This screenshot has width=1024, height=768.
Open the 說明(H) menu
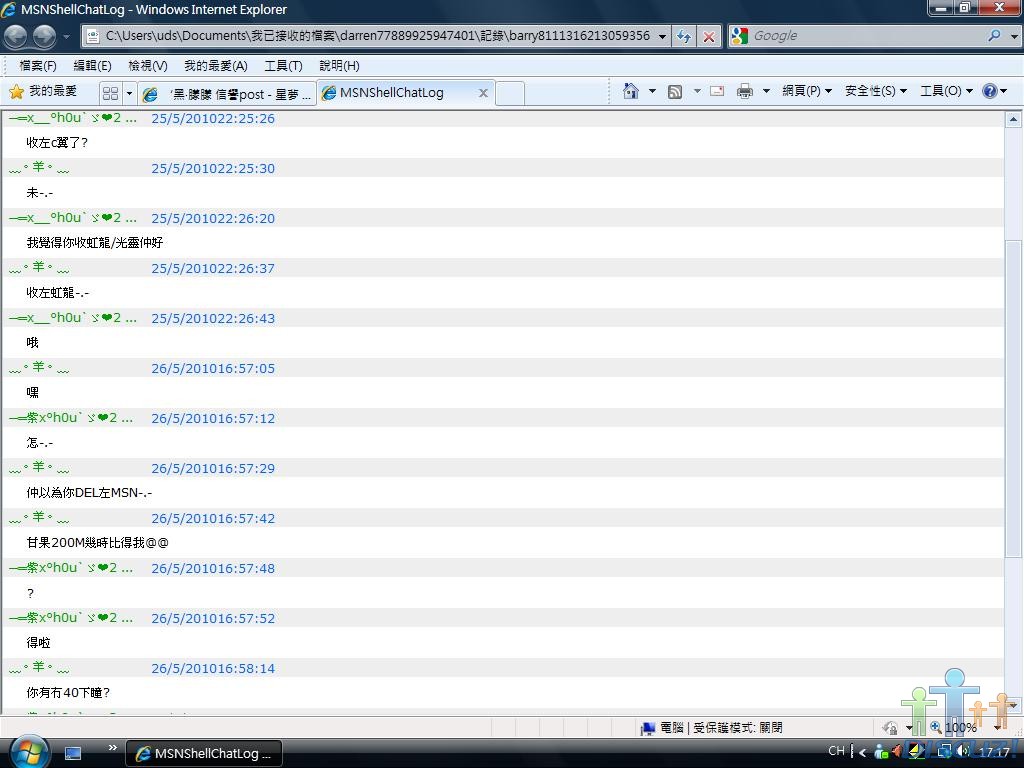[339, 65]
